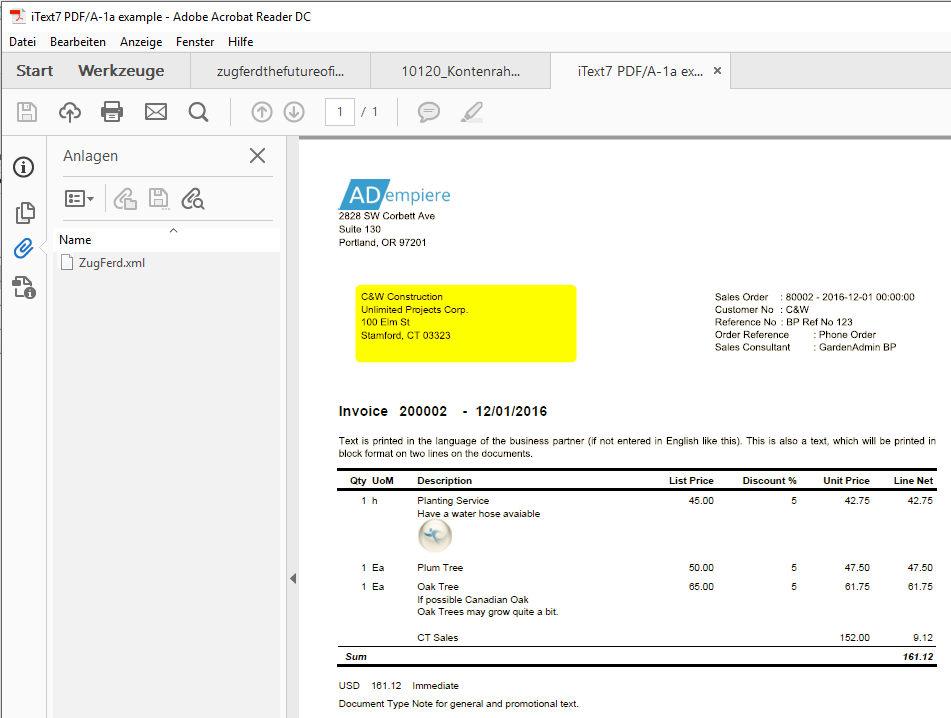Click the Save file toolbar icon
The height and width of the screenshot is (718, 951).
[x=27, y=112]
